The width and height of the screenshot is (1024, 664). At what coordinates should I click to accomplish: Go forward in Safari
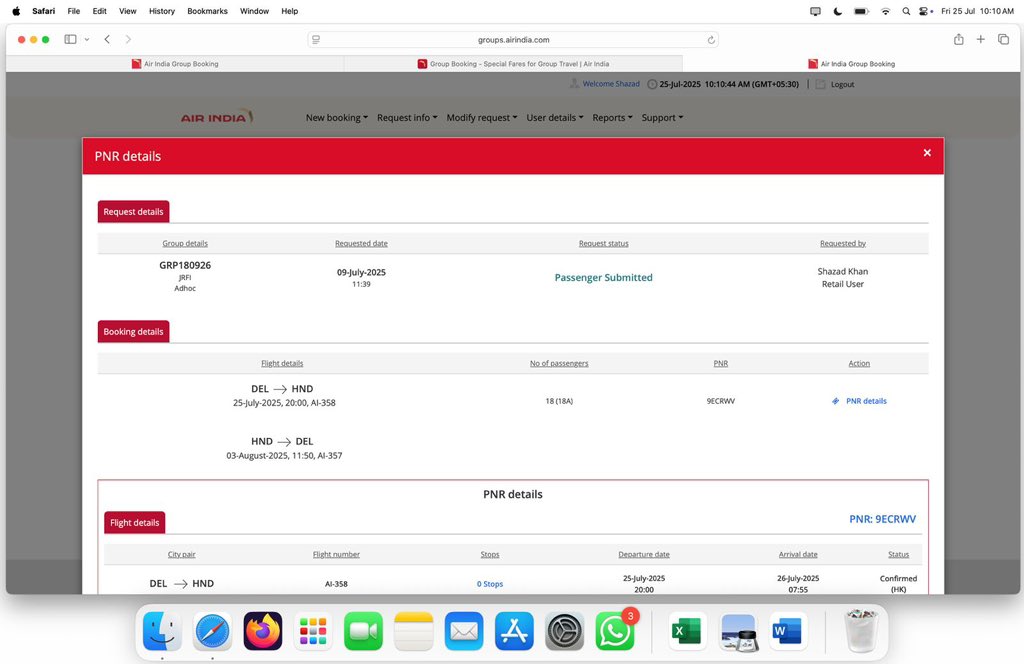[128, 39]
